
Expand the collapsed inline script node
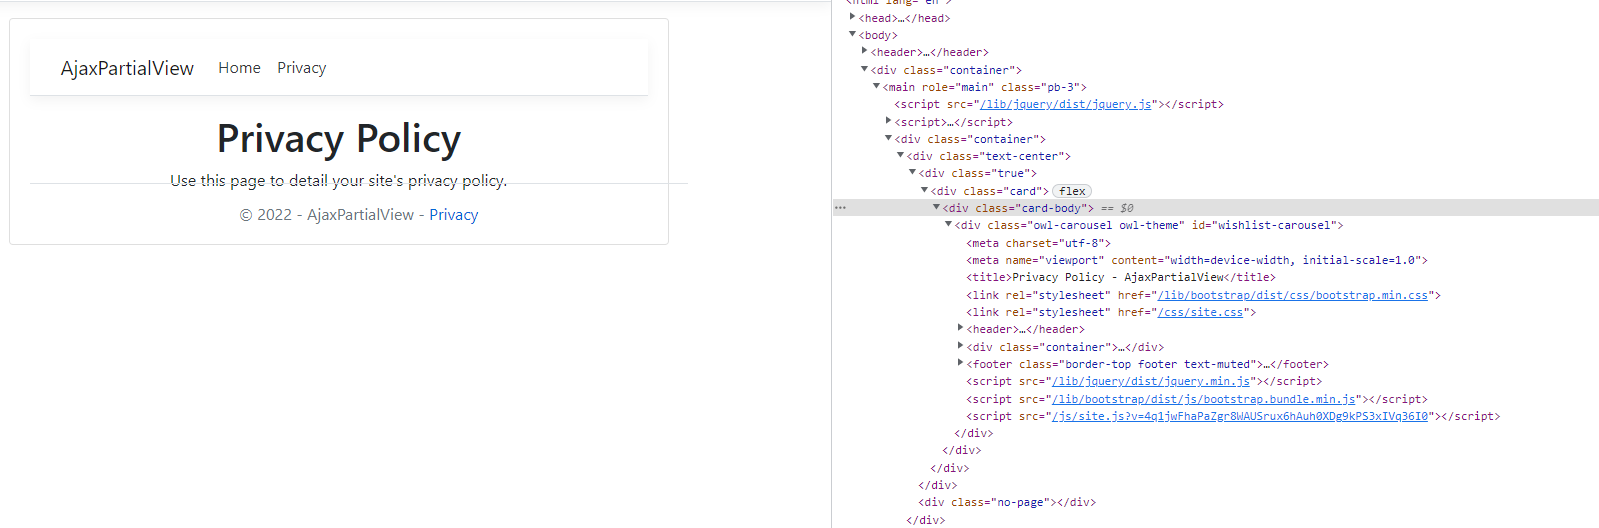889,121
